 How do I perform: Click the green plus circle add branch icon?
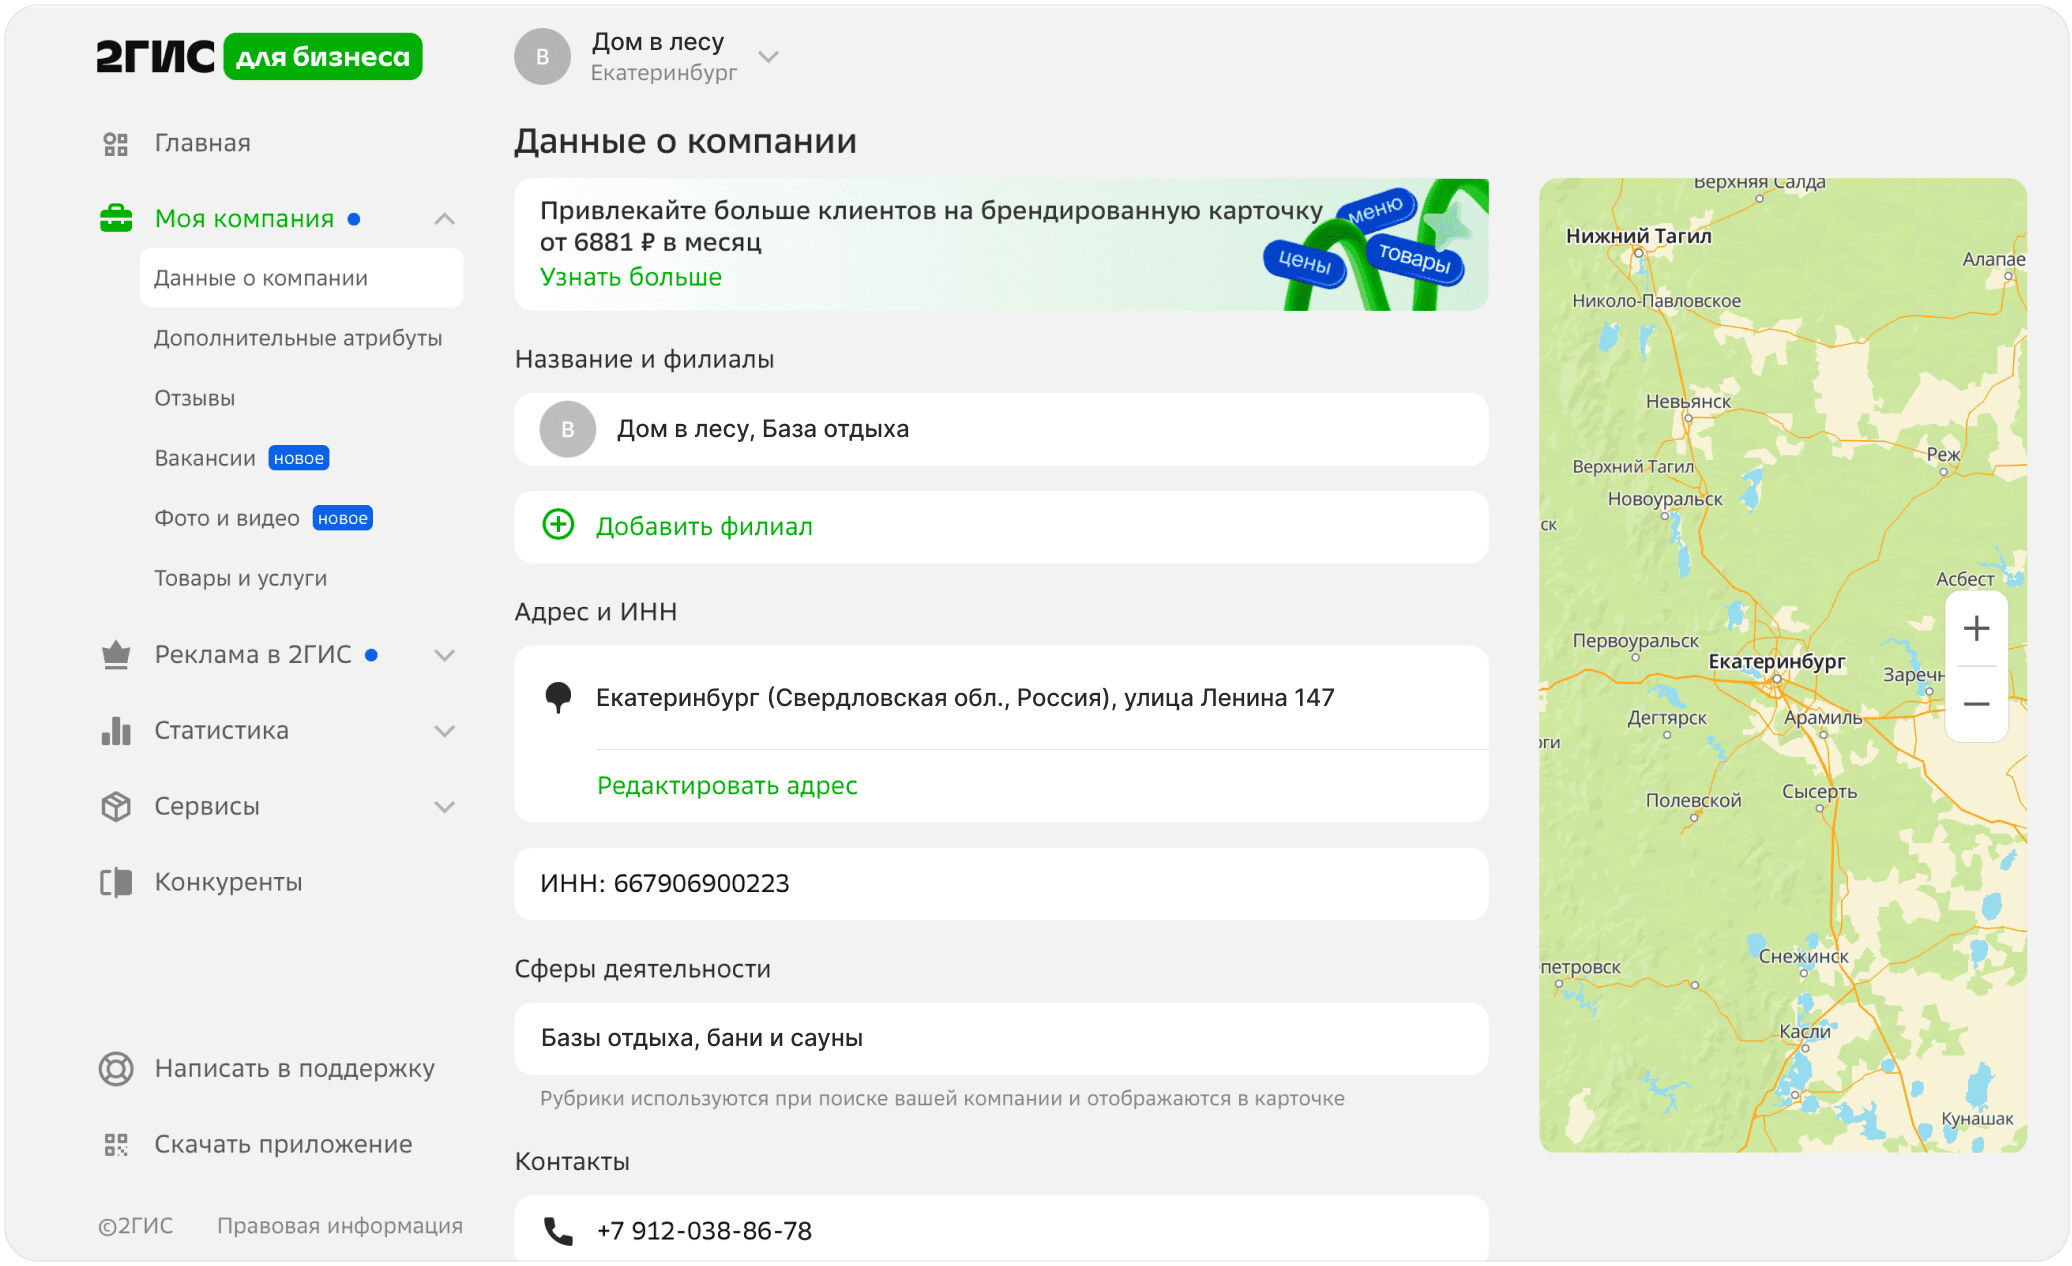pos(558,524)
